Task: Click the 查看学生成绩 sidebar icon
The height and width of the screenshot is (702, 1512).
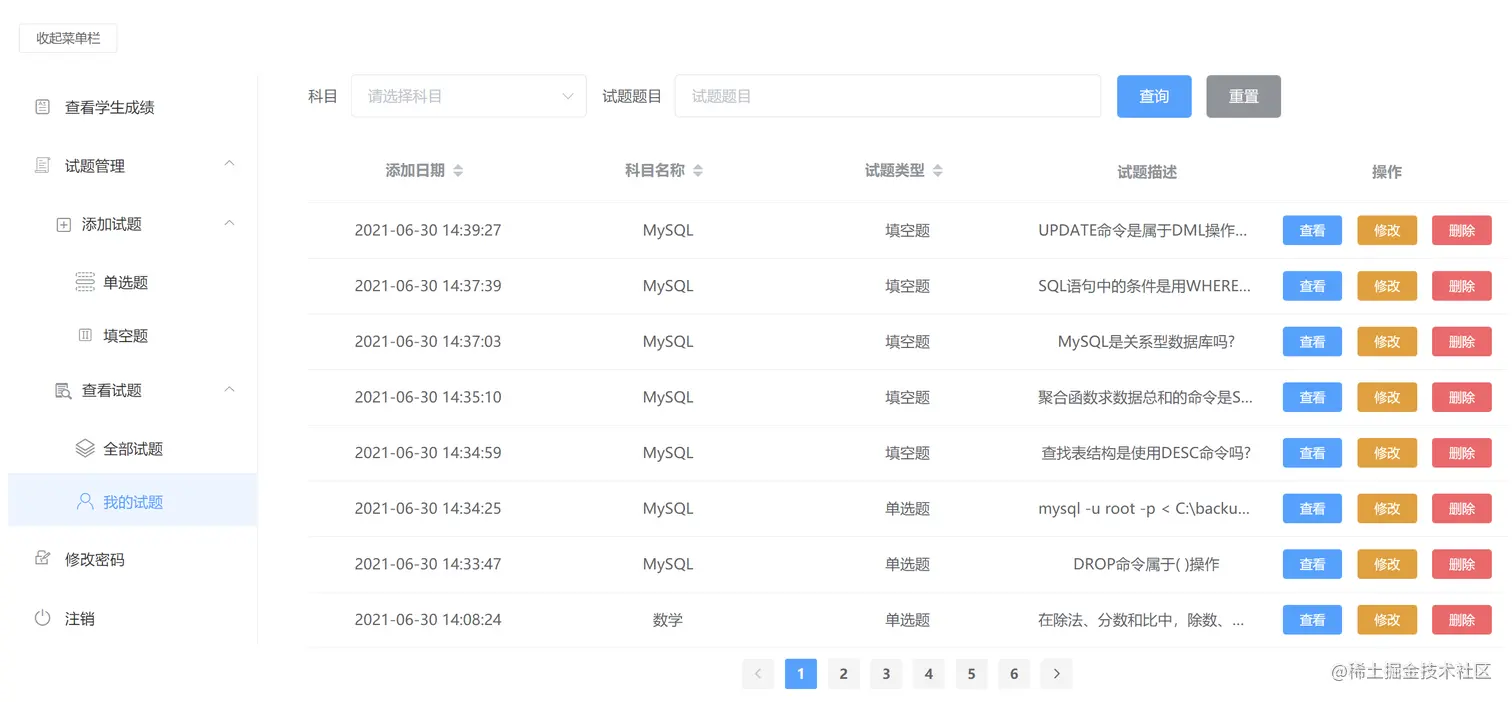Action: pos(42,107)
